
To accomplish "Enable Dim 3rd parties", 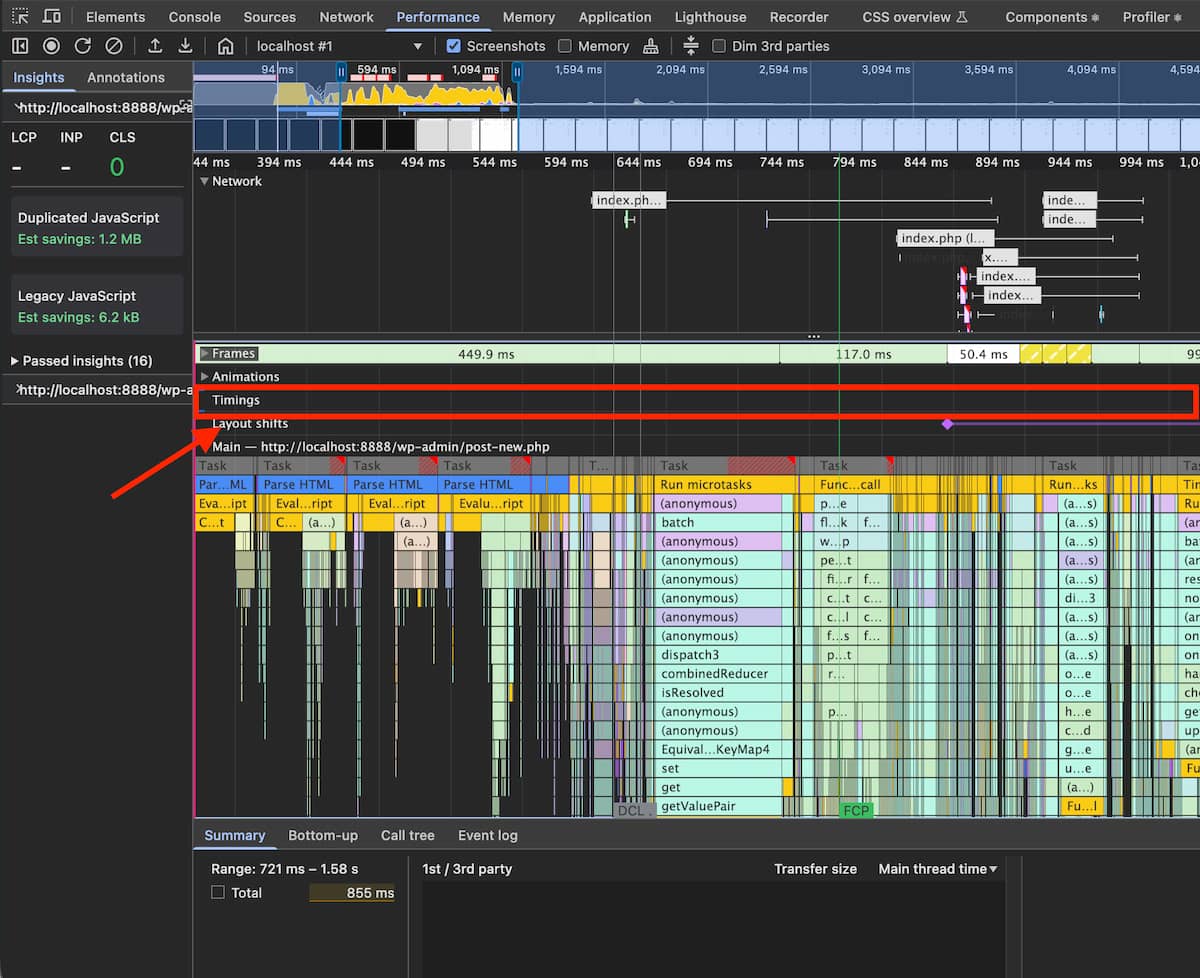I will [719, 45].
